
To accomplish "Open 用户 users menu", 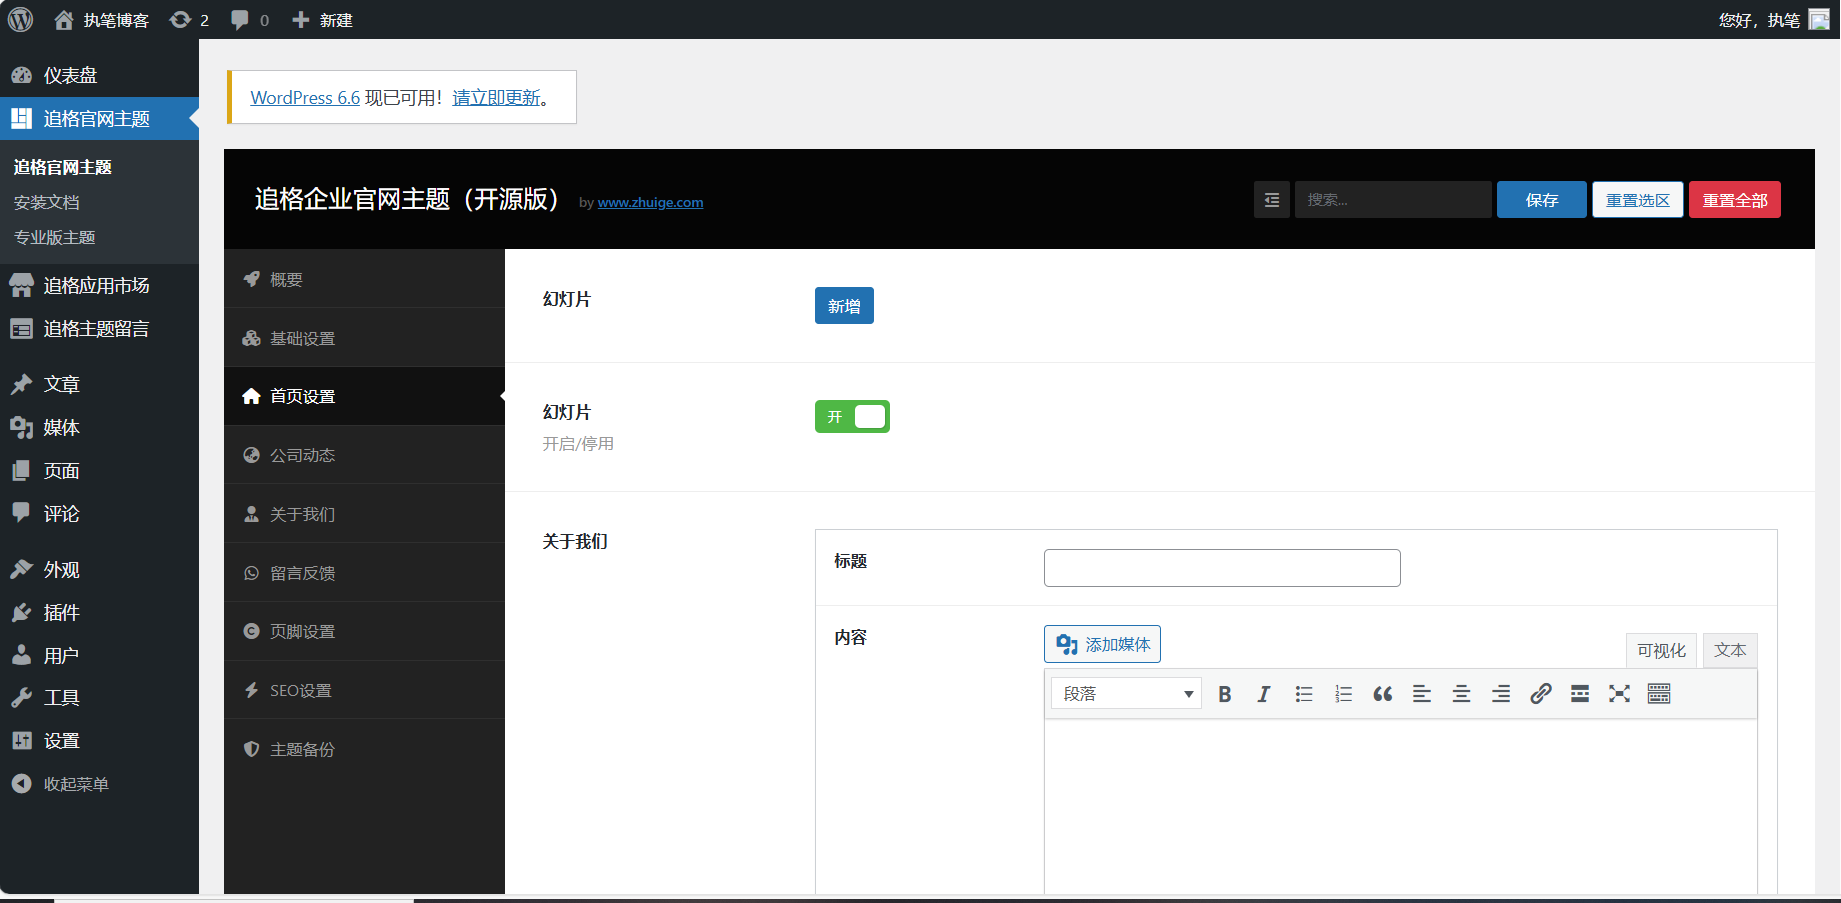I will 99,655.
